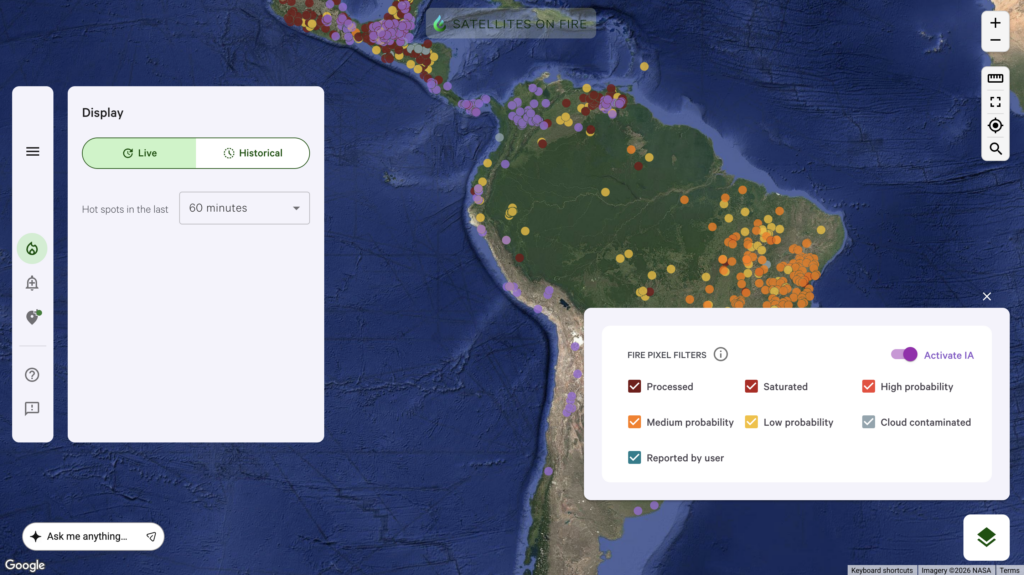
Task: Uncheck the High probability filter
Action: point(868,386)
